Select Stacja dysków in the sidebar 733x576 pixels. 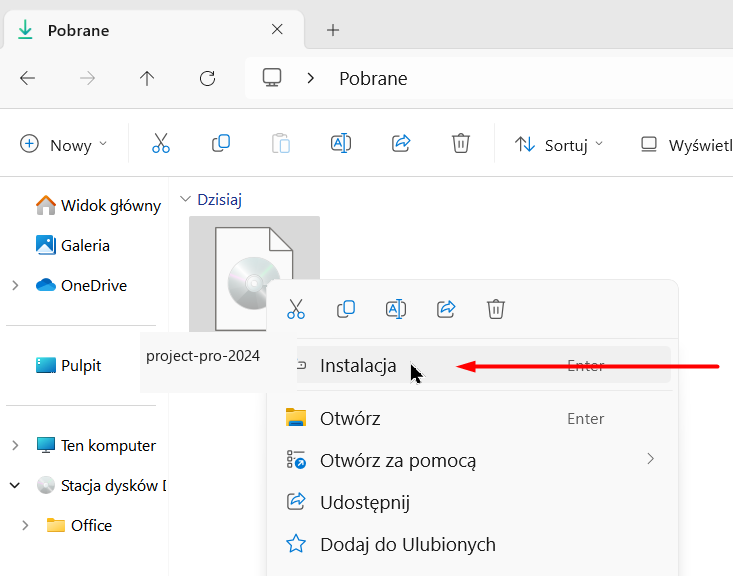101,485
